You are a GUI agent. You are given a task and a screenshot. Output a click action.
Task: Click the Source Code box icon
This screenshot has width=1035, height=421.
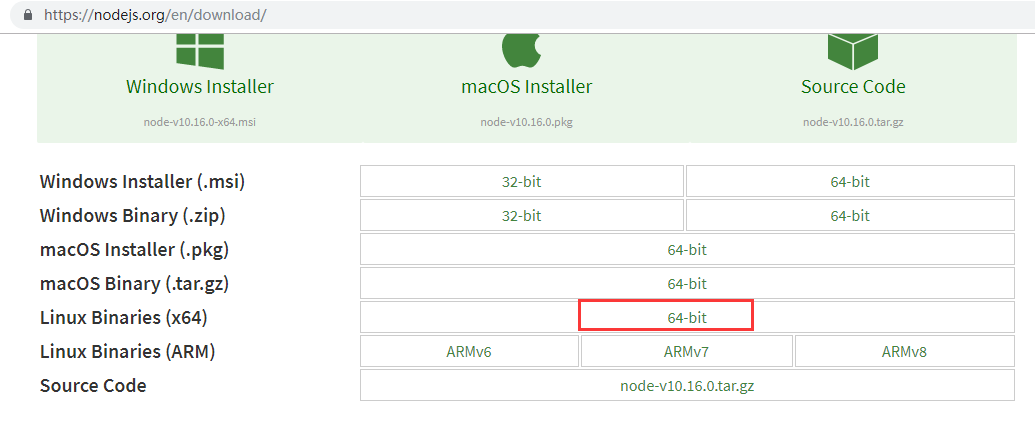click(853, 50)
